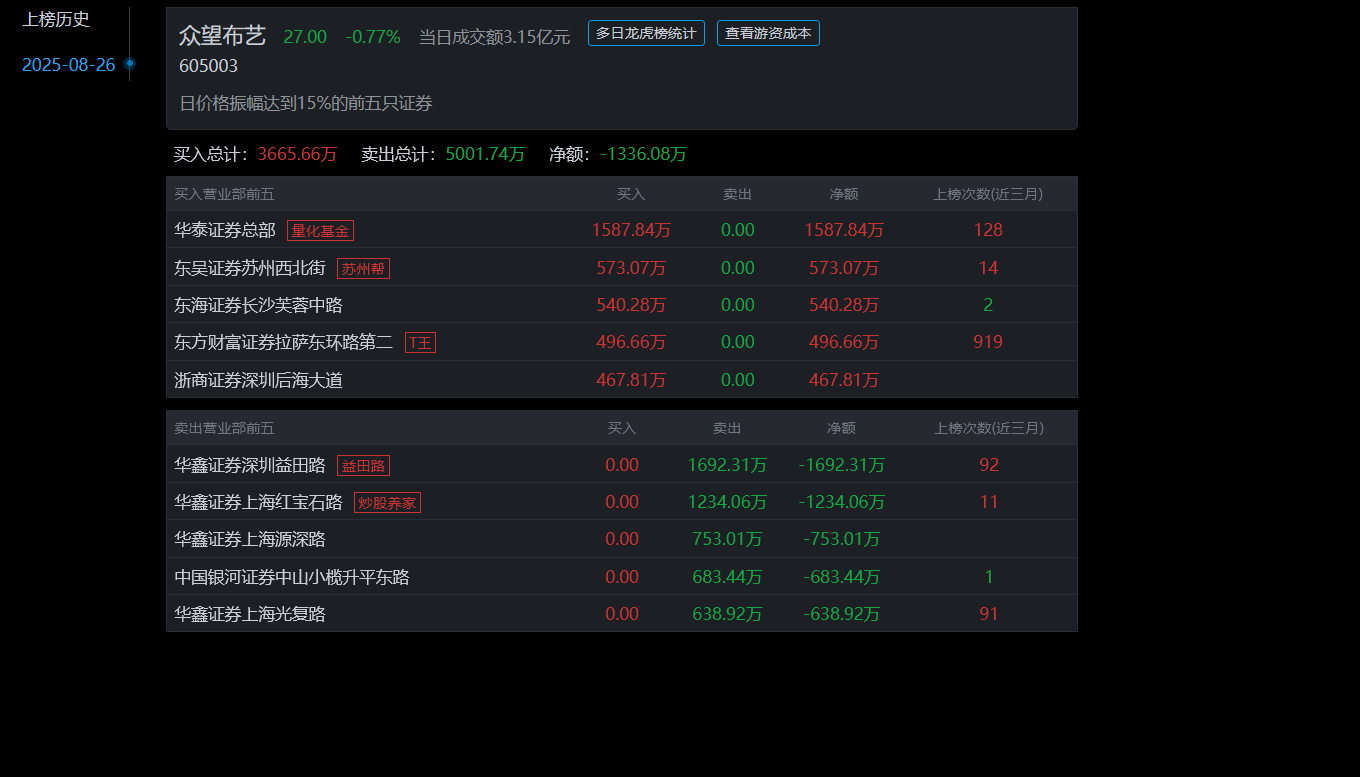1360x777 pixels.
Task: Click the 量化基金 tag
Action: [x=320, y=231]
